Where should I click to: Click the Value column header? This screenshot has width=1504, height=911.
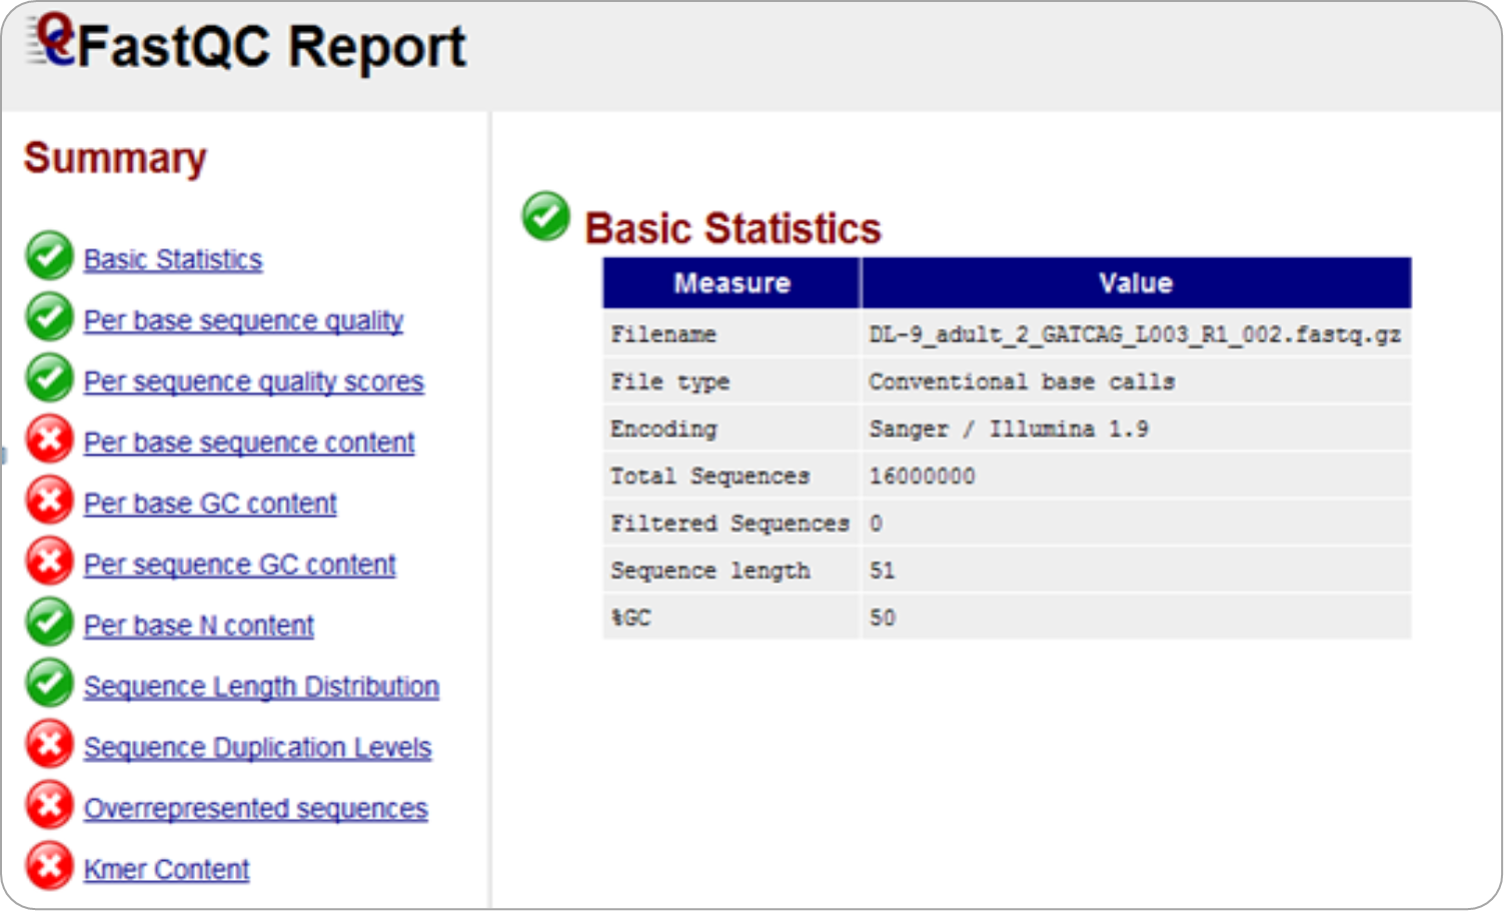pos(1136,283)
